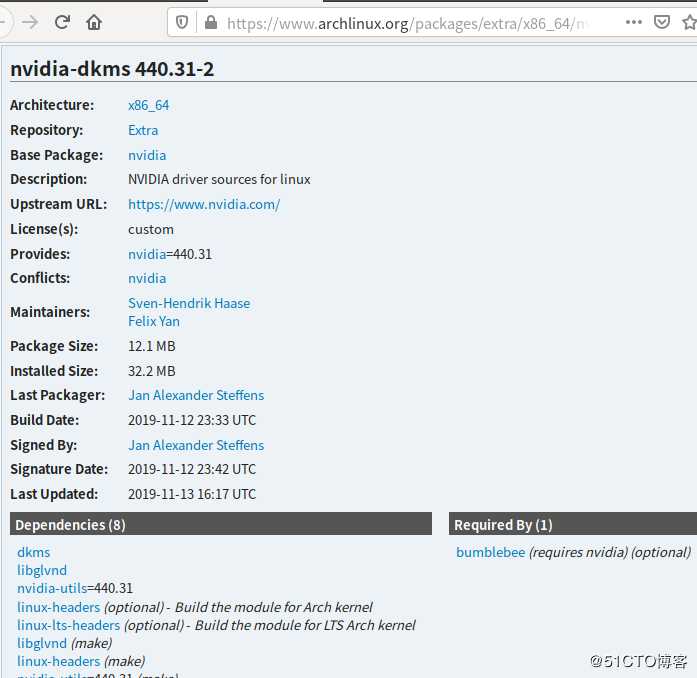Open Last Packager Jan Alexander Steffens link
The height and width of the screenshot is (678, 697).
pos(196,395)
